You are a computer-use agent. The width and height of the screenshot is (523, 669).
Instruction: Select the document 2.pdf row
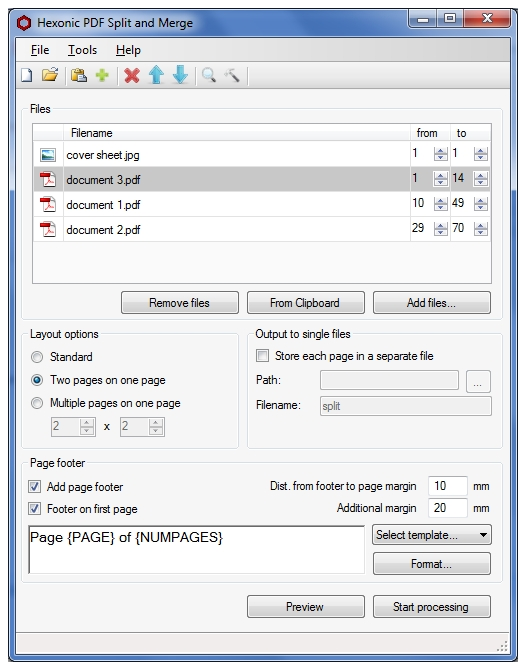click(x=262, y=229)
